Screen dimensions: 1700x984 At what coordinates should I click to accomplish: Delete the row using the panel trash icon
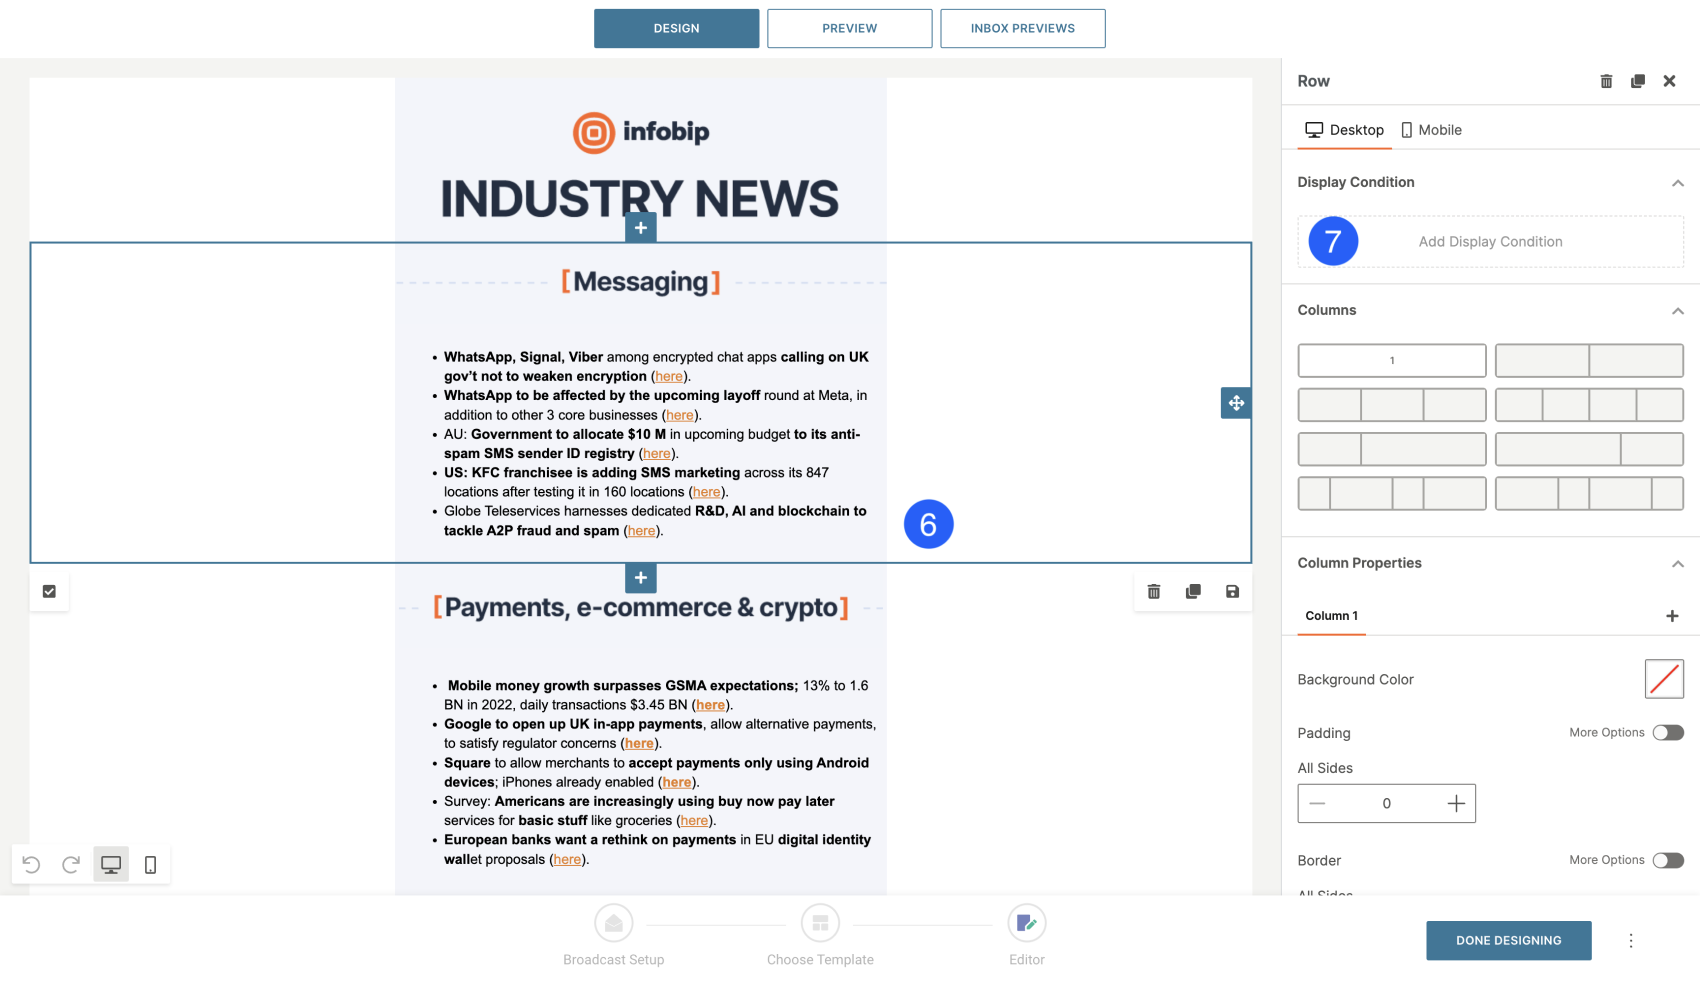1606,81
